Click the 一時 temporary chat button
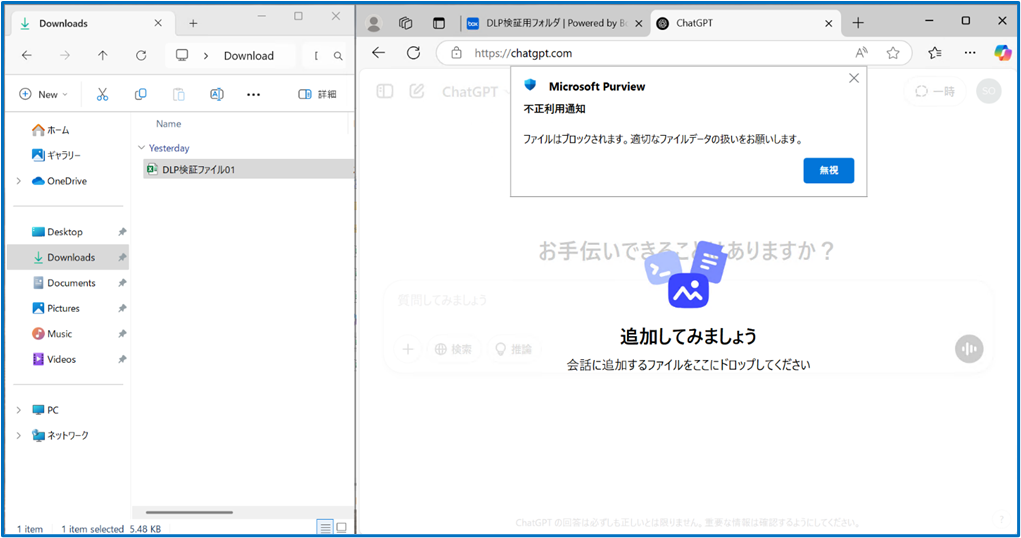 935,91
